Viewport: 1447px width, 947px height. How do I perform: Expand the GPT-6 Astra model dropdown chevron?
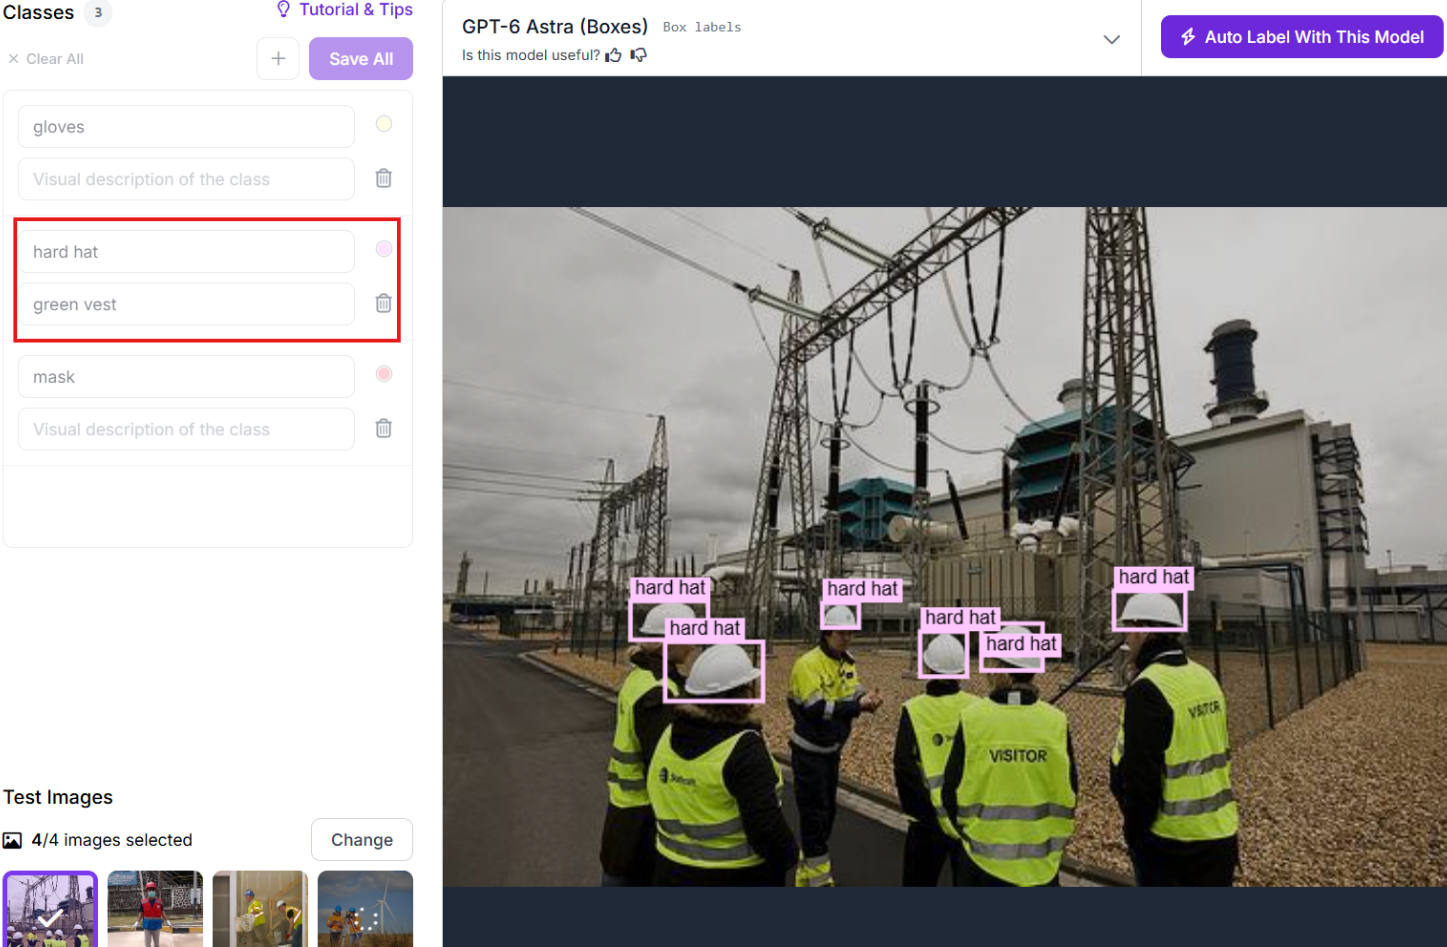coord(1111,40)
